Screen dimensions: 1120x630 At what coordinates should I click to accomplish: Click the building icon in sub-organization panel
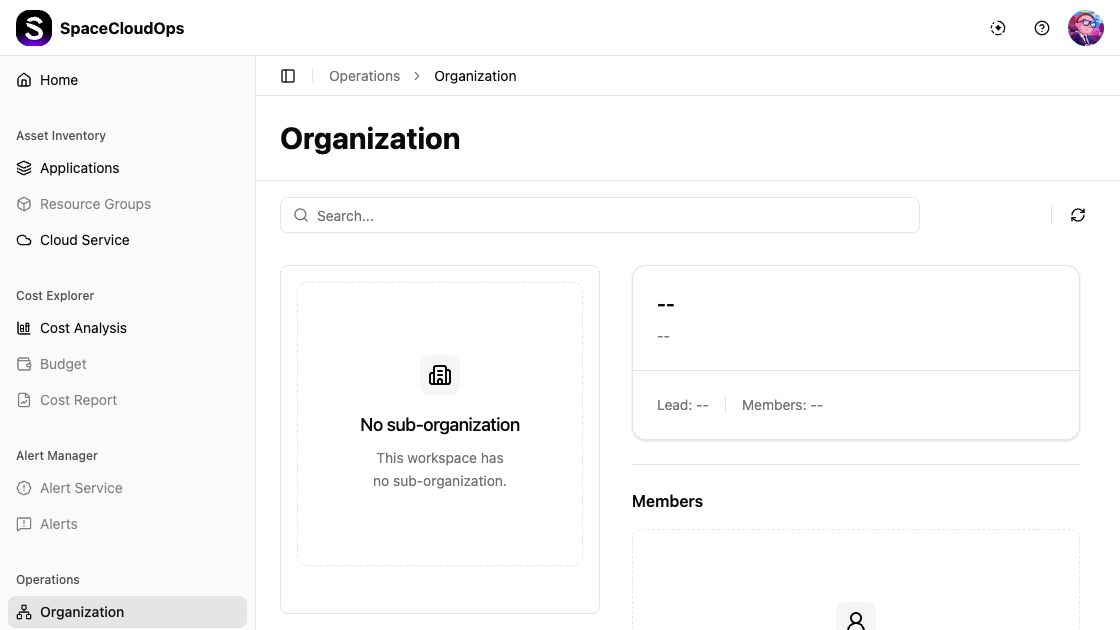click(440, 375)
